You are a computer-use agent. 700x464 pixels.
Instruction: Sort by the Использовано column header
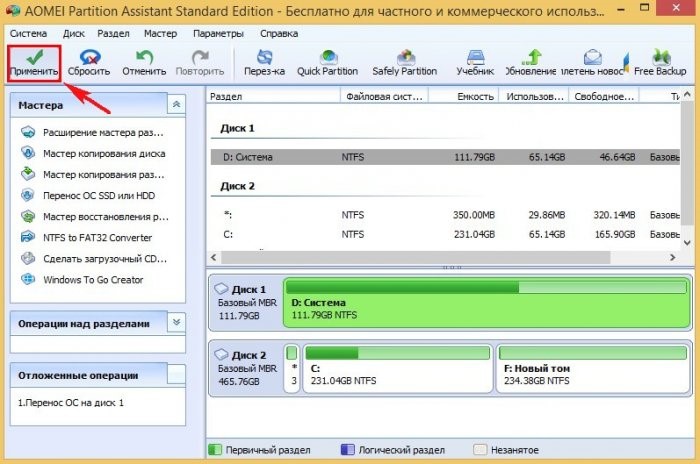click(534, 96)
